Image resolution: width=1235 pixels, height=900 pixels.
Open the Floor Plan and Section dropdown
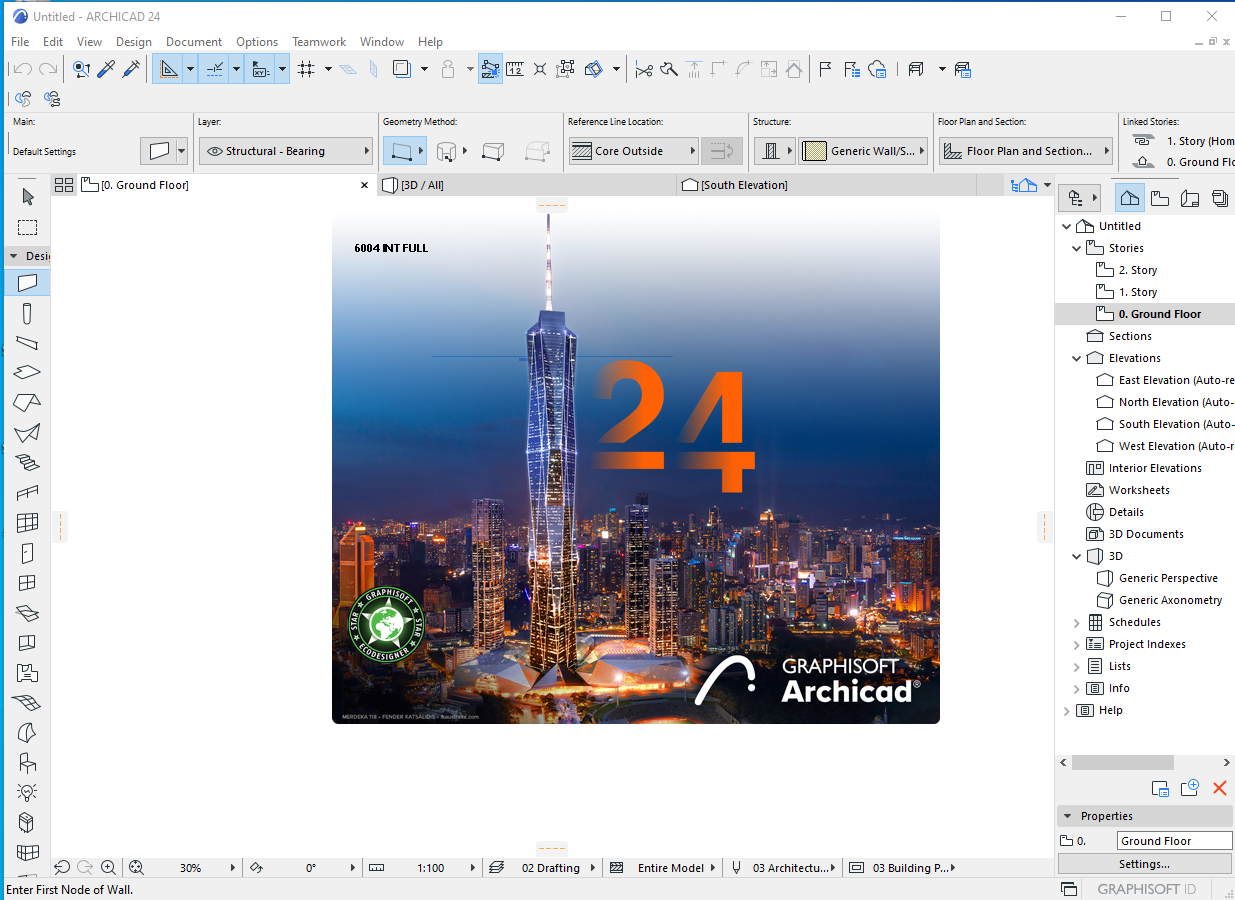1026,151
